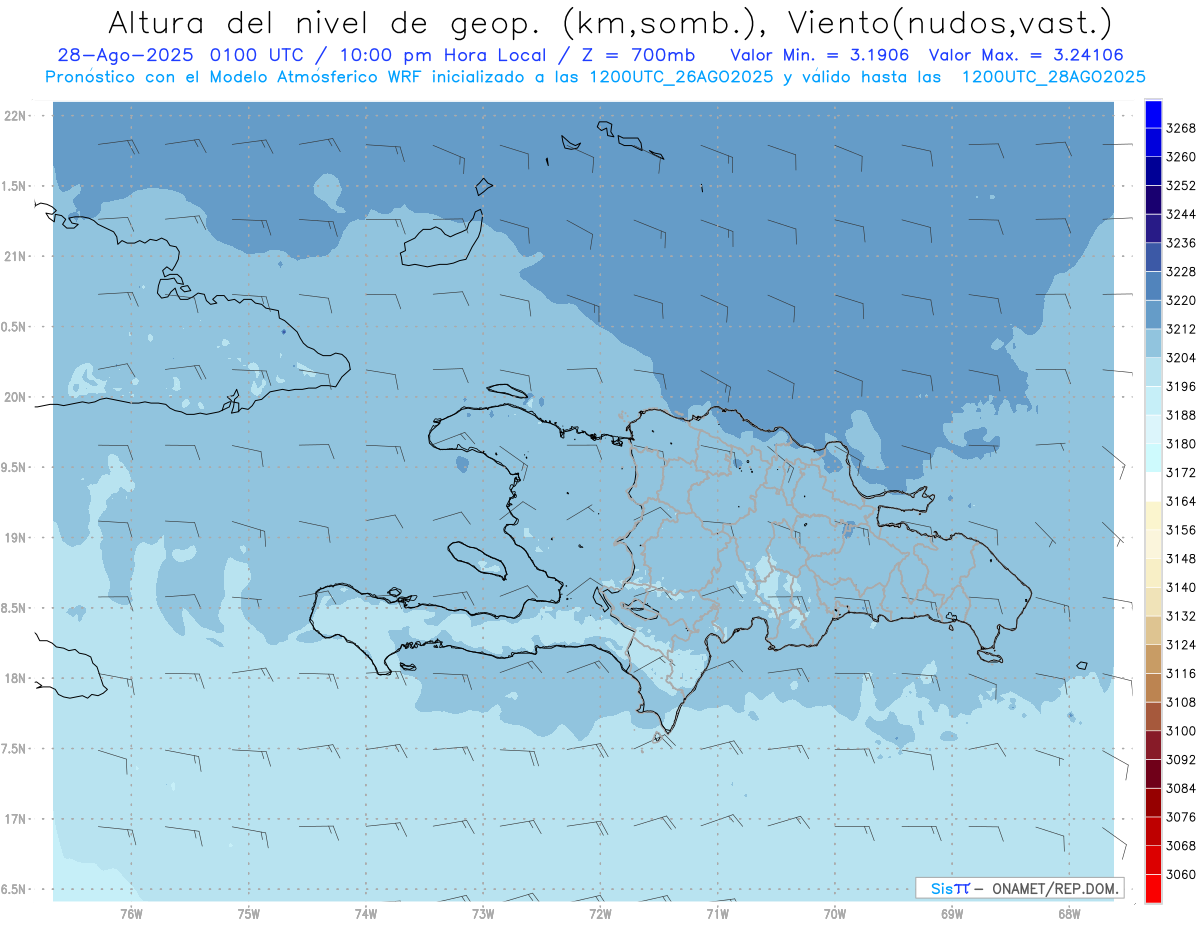
Task: Click the 17N latitude label
Action: coord(16,819)
